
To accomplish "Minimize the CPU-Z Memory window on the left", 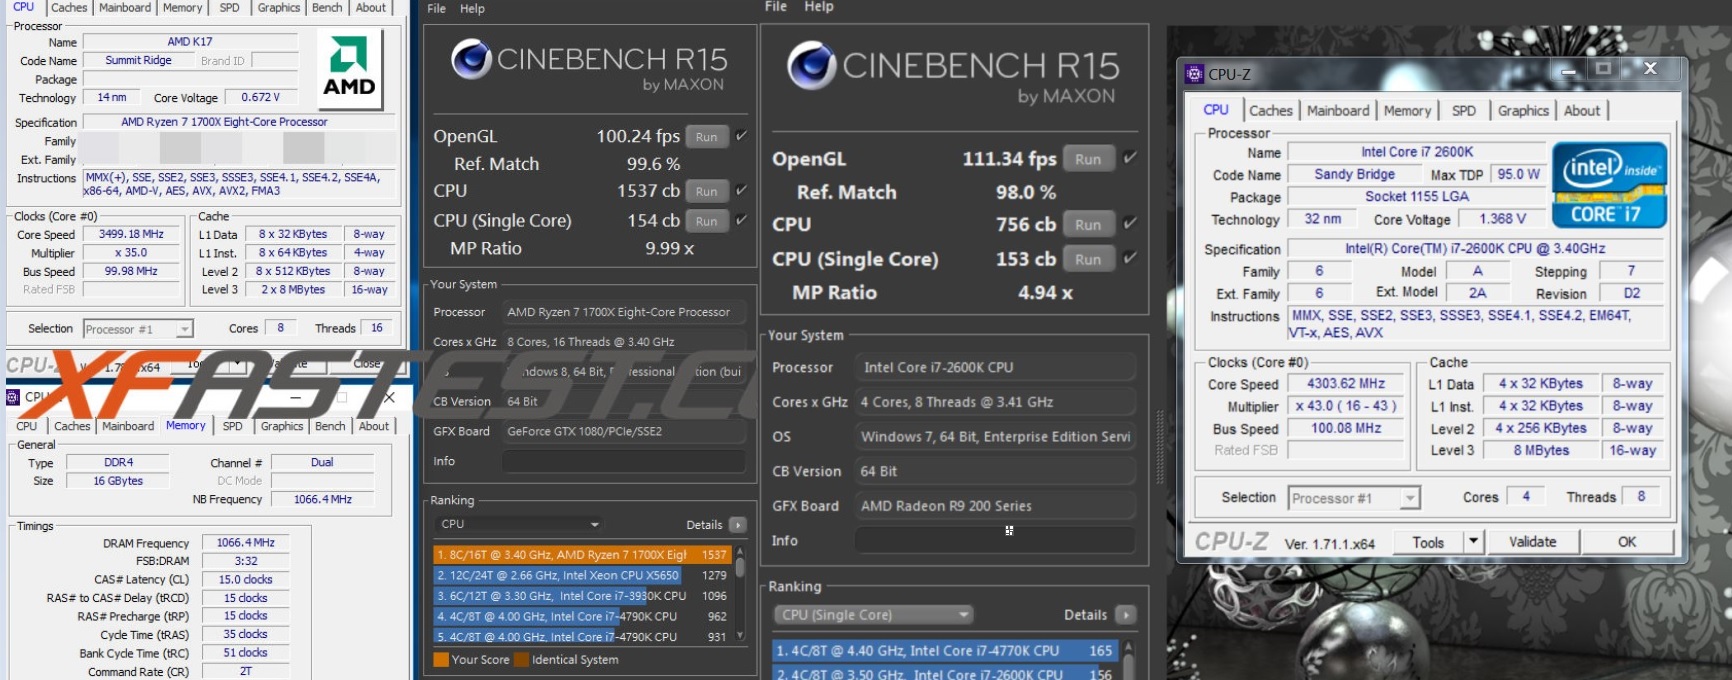I will click(296, 397).
